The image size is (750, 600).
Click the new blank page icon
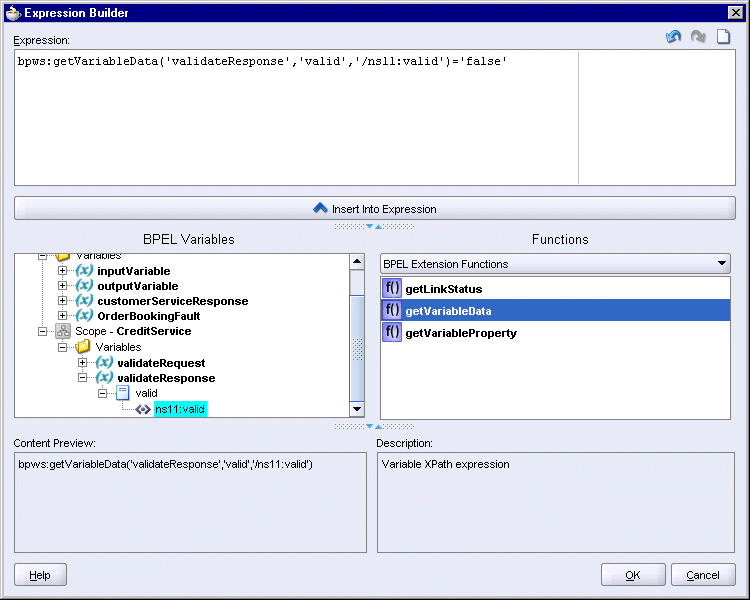723,36
